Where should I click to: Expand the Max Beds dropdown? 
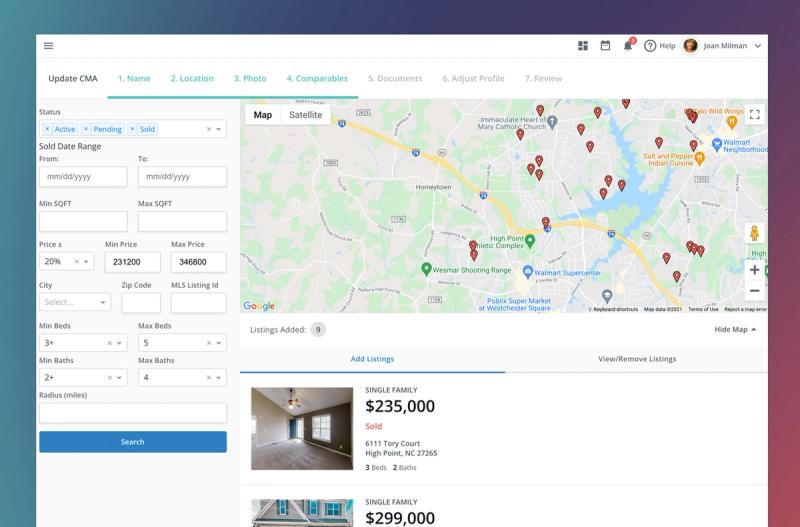(219, 343)
